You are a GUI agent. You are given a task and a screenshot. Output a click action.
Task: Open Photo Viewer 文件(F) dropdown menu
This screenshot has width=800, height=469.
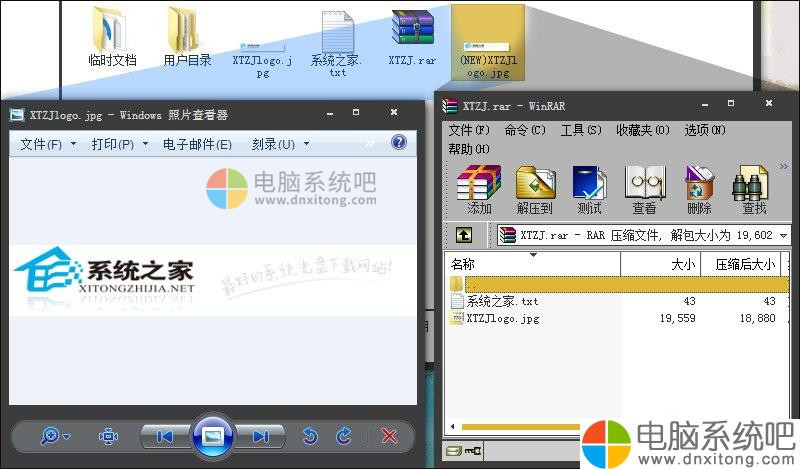(x=48, y=144)
